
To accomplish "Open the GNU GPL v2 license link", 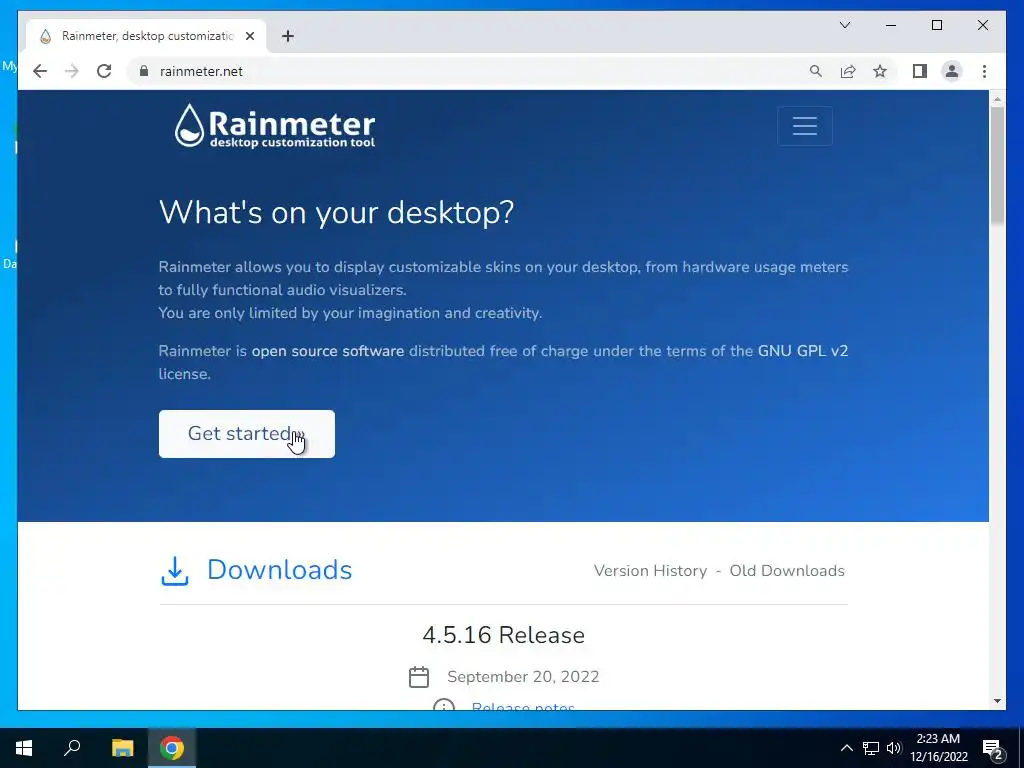I will [x=803, y=351].
